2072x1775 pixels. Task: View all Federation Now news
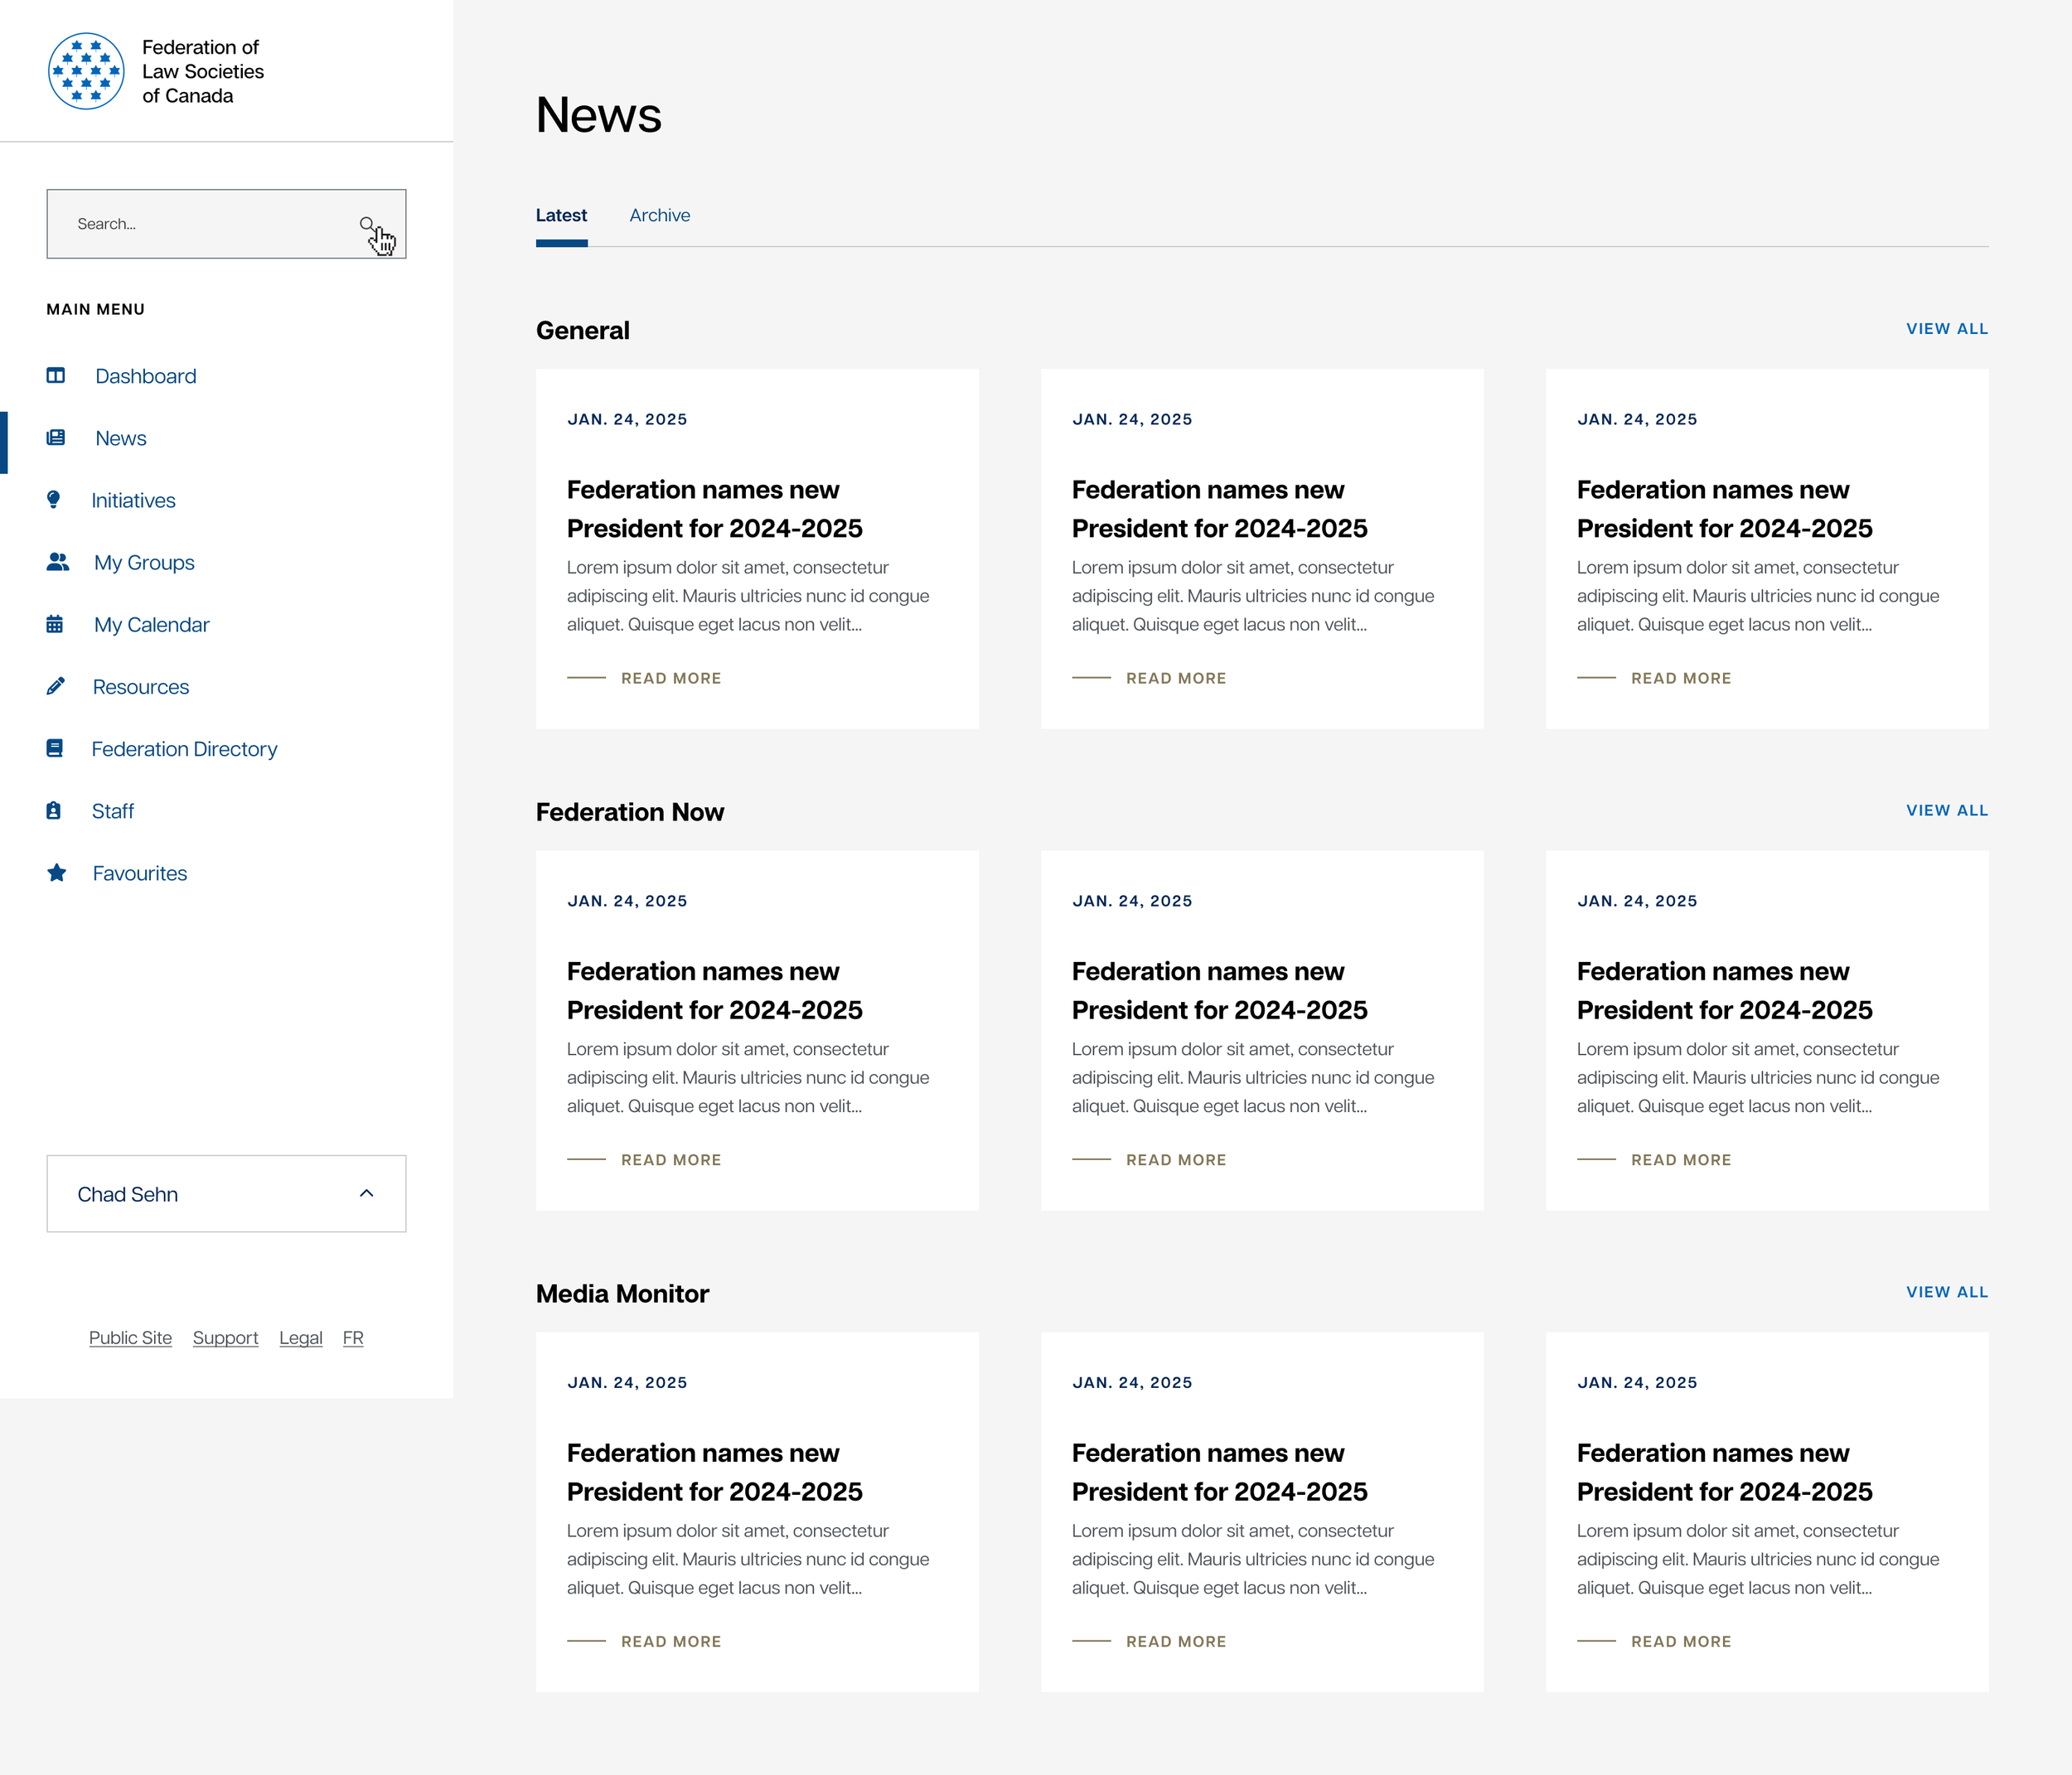click(x=1947, y=810)
